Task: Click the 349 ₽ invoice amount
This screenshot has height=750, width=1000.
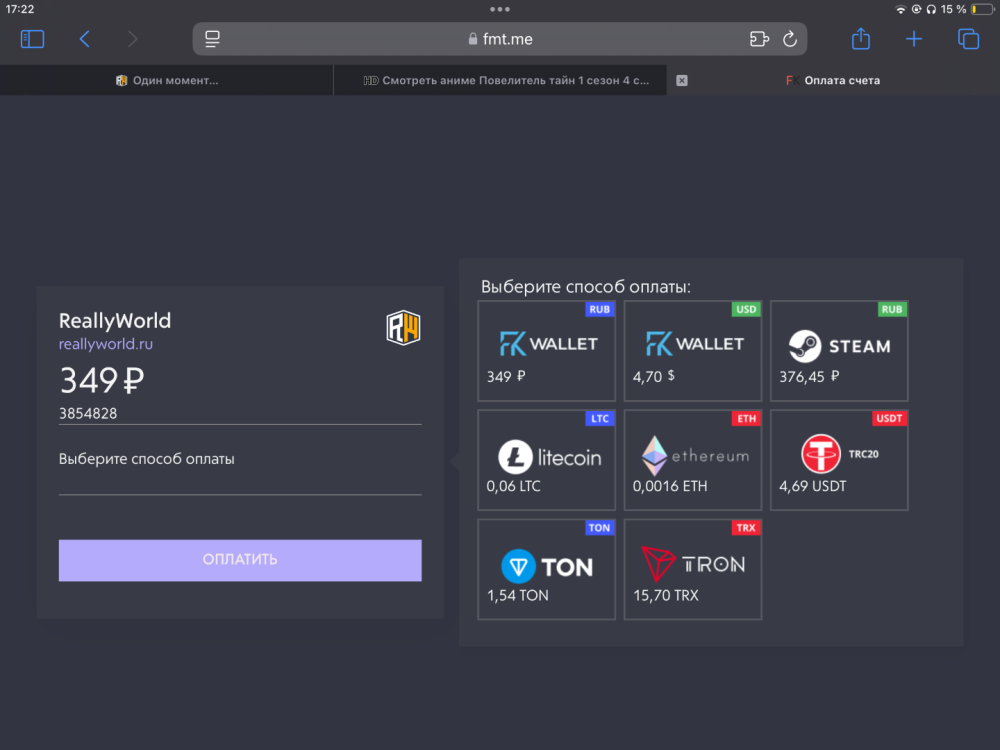Action: [x=102, y=381]
